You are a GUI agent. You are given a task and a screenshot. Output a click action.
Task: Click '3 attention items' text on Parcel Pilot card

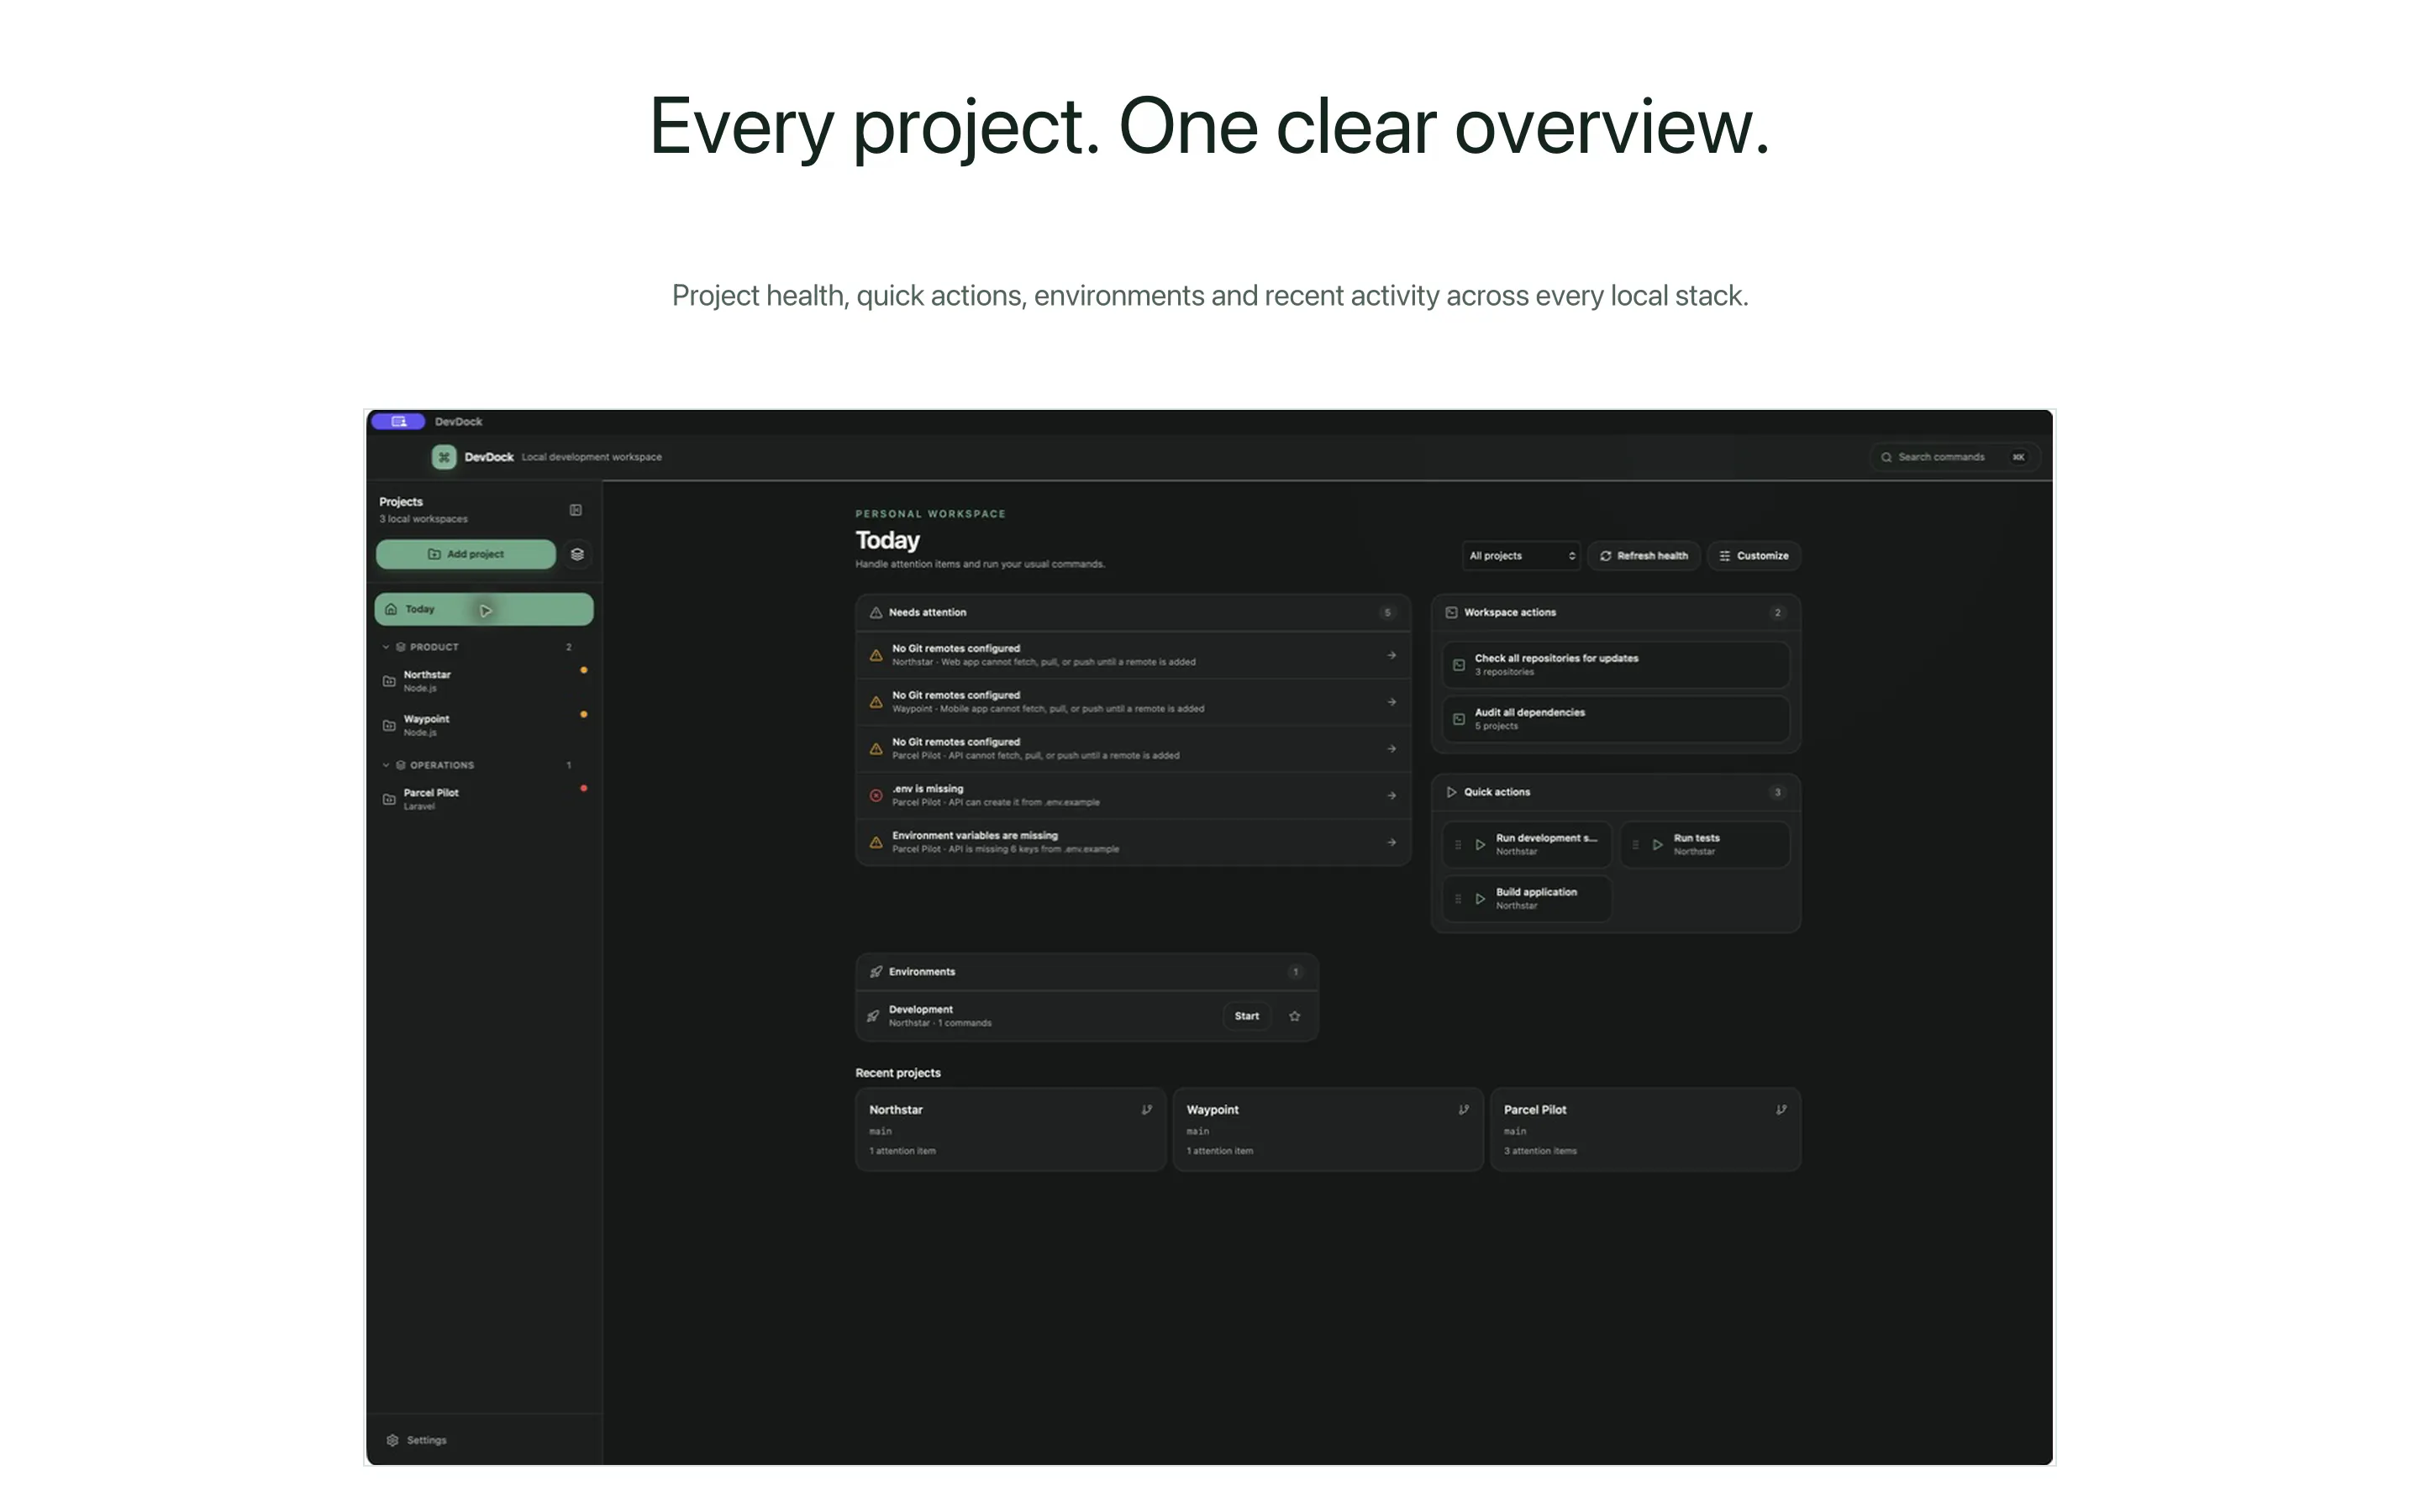(x=1540, y=1151)
